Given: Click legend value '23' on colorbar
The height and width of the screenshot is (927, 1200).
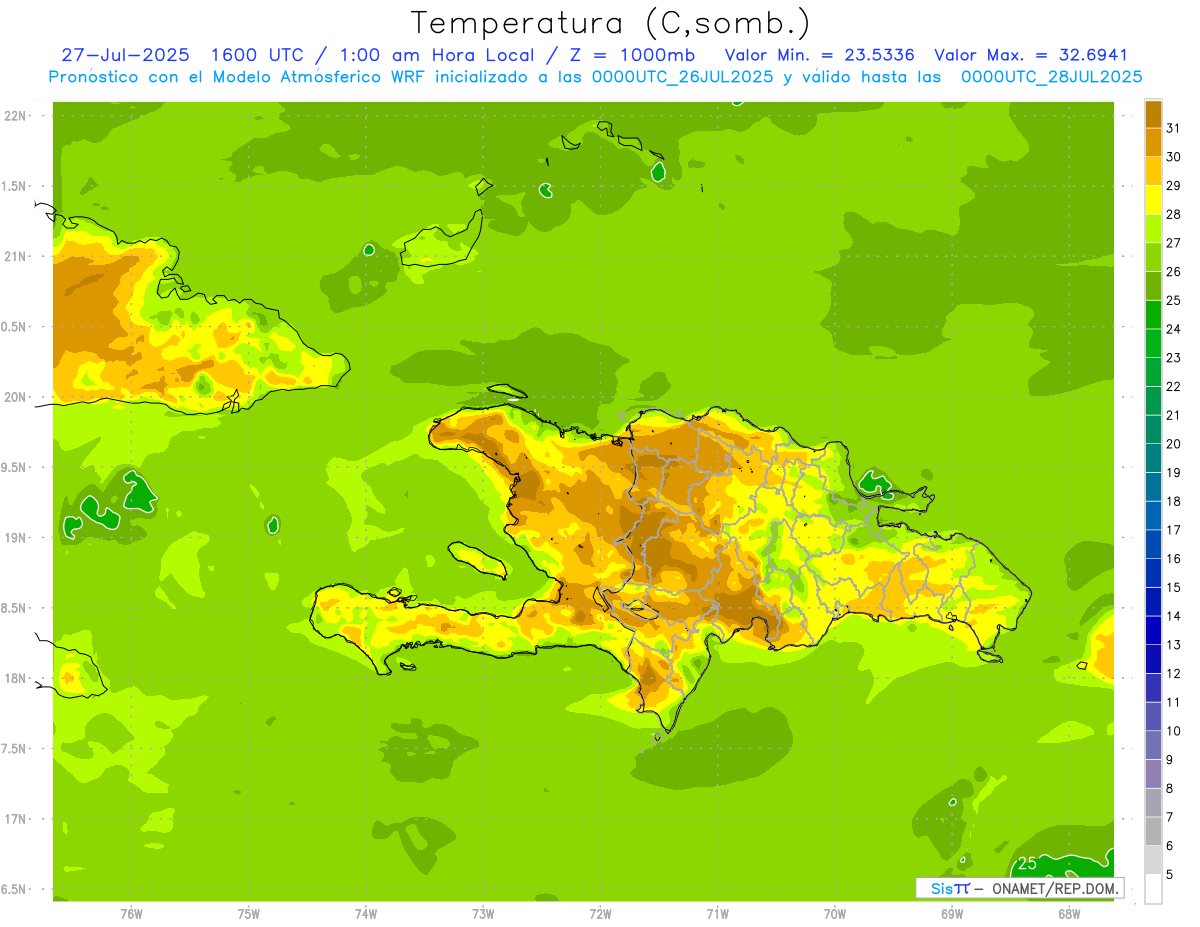Looking at the screenshot, I should pyautogui.click(x=1174, y=358).
